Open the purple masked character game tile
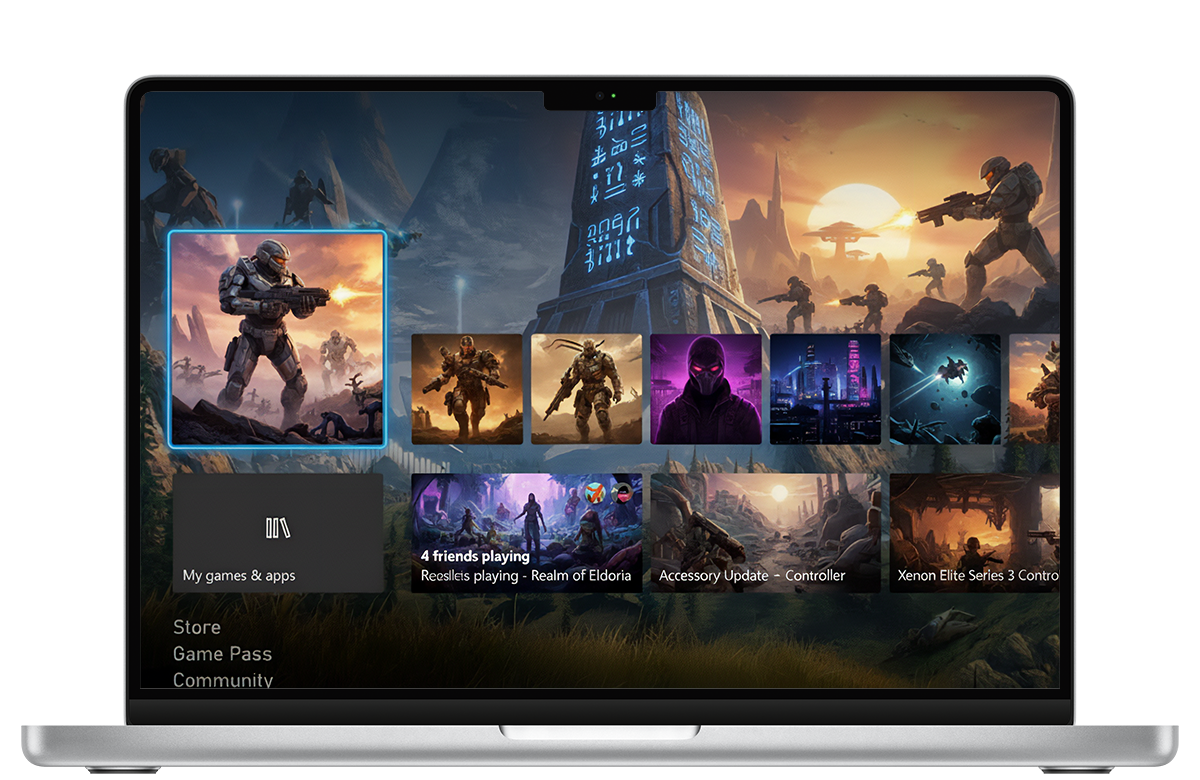The width and height of the screenshot is (1200, 780). [x=706, y=389]
